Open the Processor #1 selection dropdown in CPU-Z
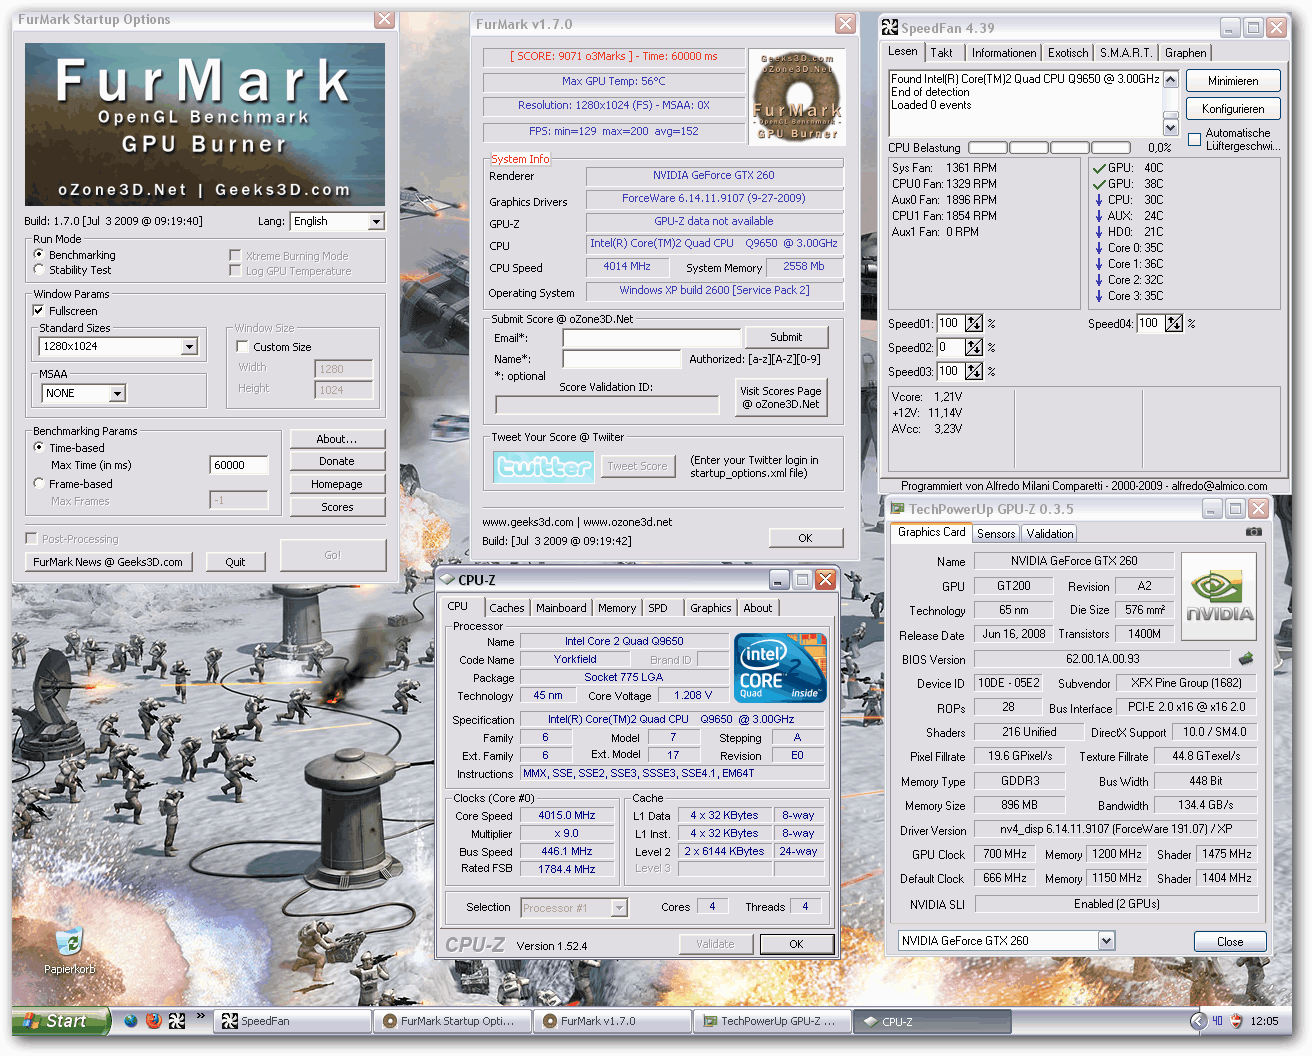The width and height of the screenshot is (1312, 1056). [619, 908]
